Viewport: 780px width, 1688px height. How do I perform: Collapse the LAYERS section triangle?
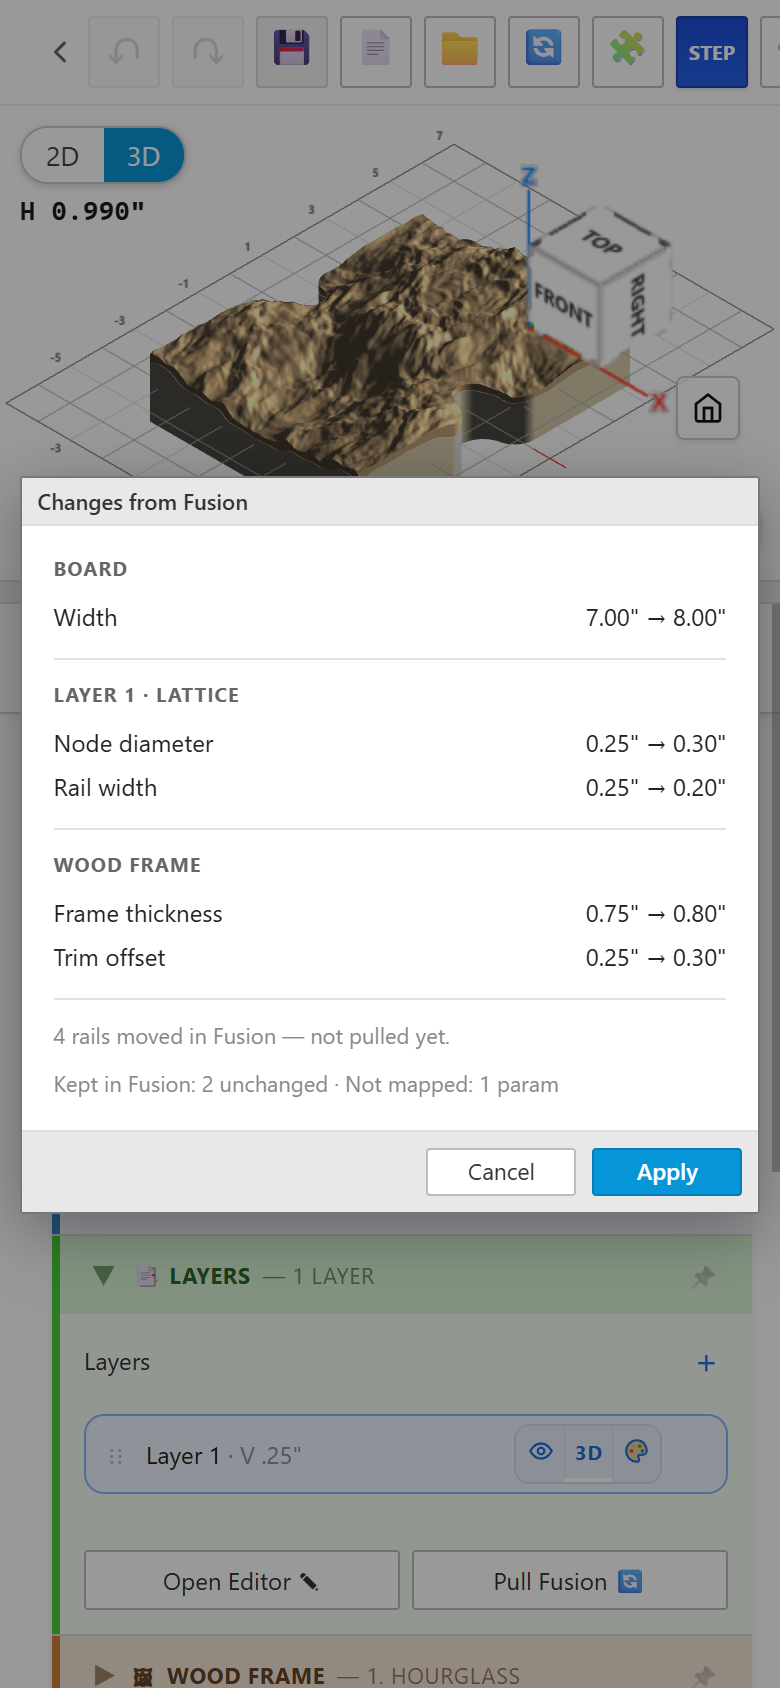tap(103, 1276)
